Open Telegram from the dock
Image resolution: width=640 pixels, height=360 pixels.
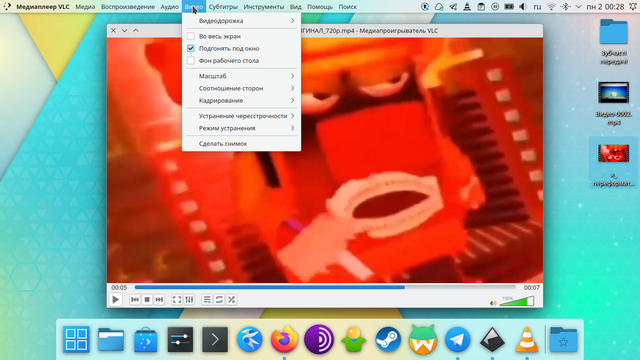pos(458,339)
